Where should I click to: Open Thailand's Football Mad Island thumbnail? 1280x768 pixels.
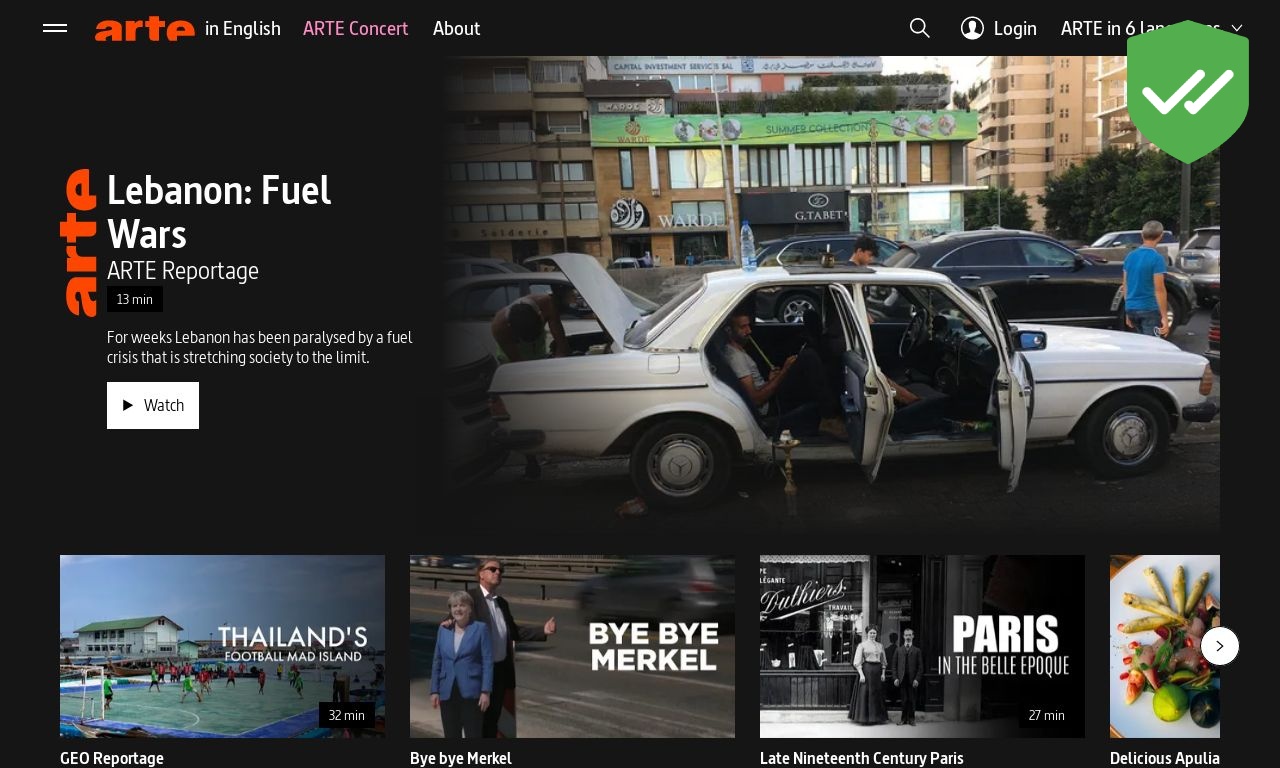click(x=222, y=646)
